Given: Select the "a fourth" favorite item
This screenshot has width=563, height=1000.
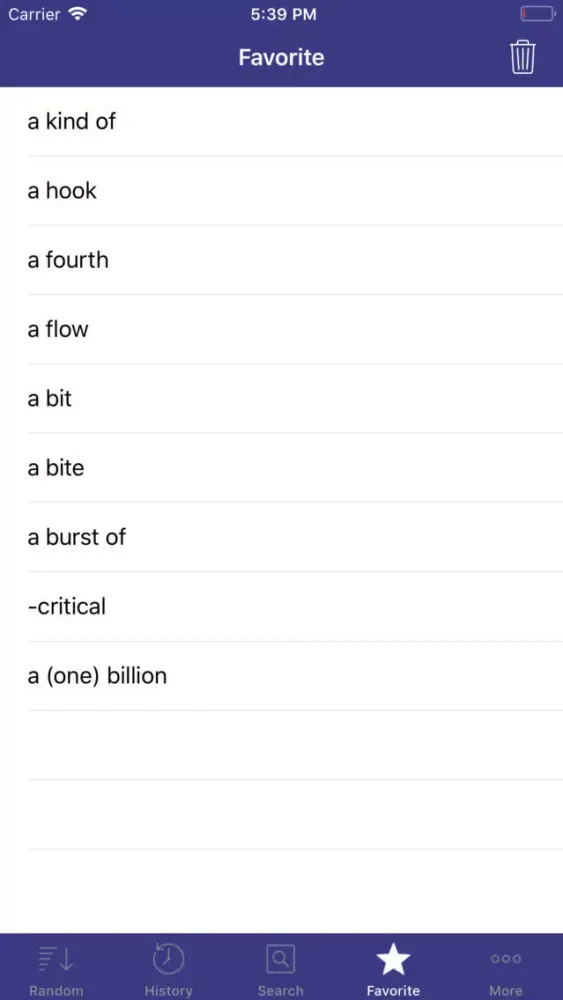Looking at the screenshot, I should 281,260.
